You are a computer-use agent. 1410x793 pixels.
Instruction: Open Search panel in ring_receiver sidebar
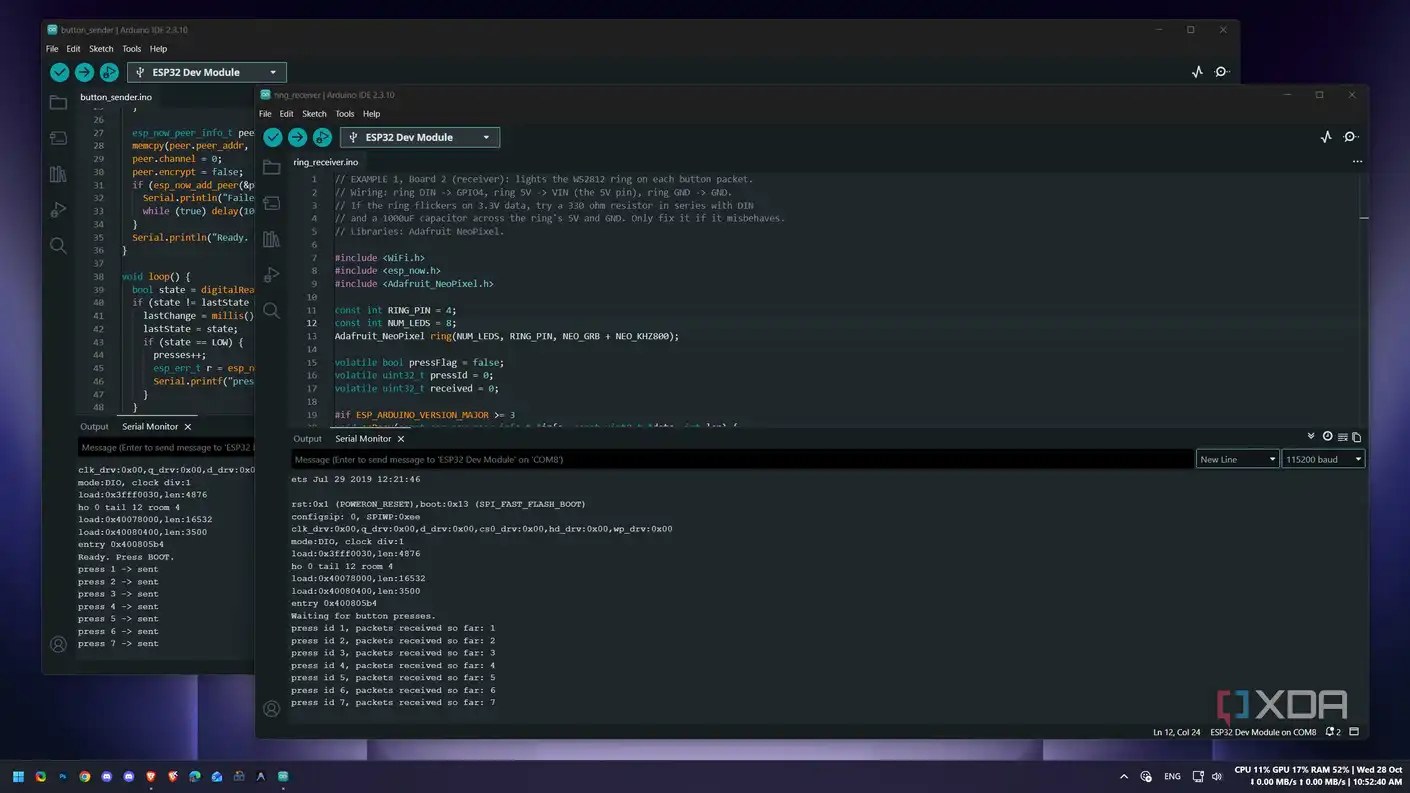(271, 311)
